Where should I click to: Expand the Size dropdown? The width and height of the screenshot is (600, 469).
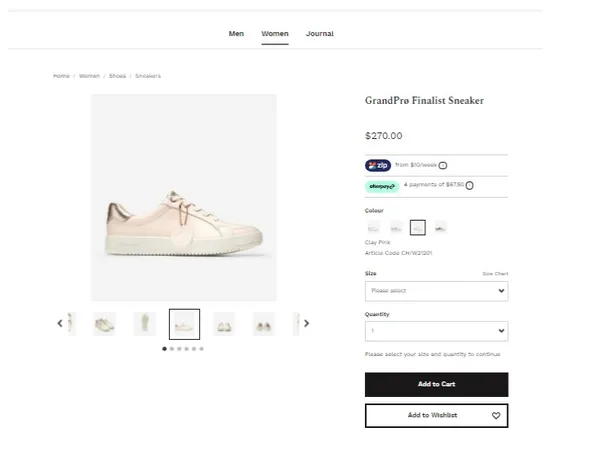click(436, 291)
